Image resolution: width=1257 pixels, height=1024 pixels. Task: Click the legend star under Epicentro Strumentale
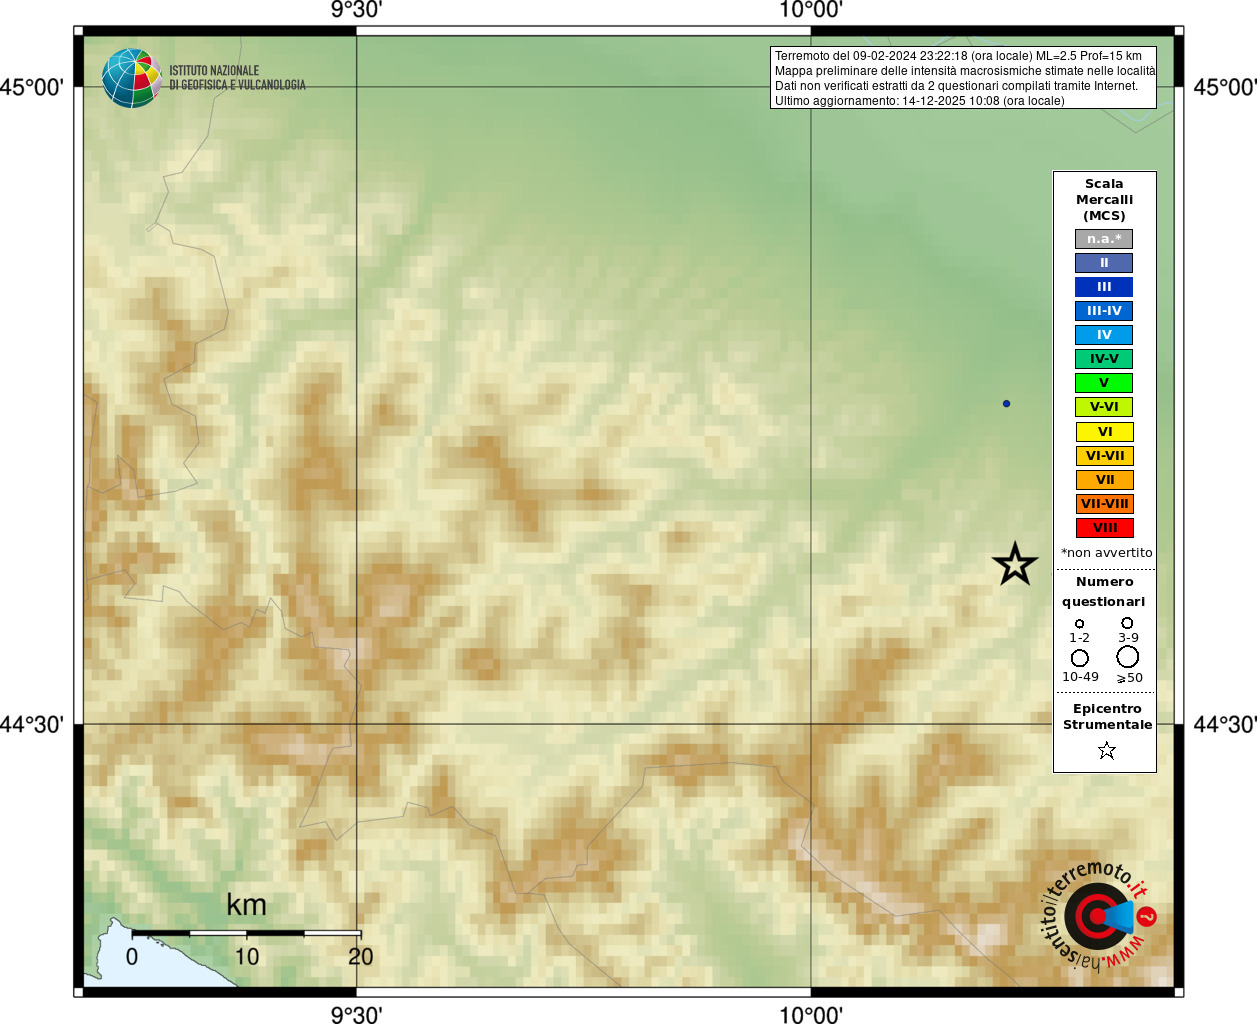pyautogui.click(x=1106, y=750)
